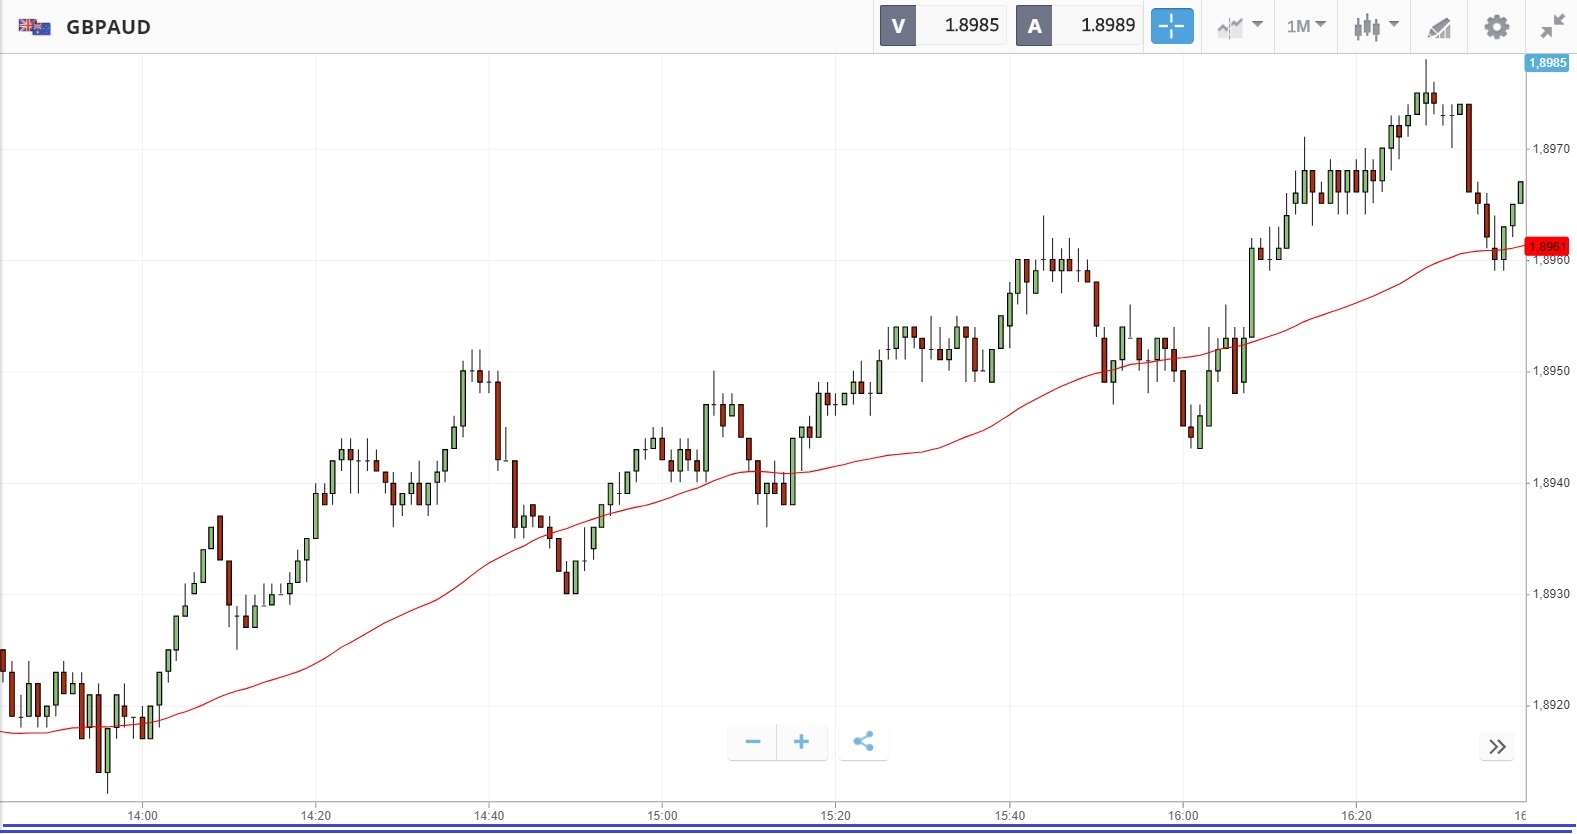Select the drawing tools pencil icon
The width and height of the screenshot is (1577, 834).
point(1439,27)
